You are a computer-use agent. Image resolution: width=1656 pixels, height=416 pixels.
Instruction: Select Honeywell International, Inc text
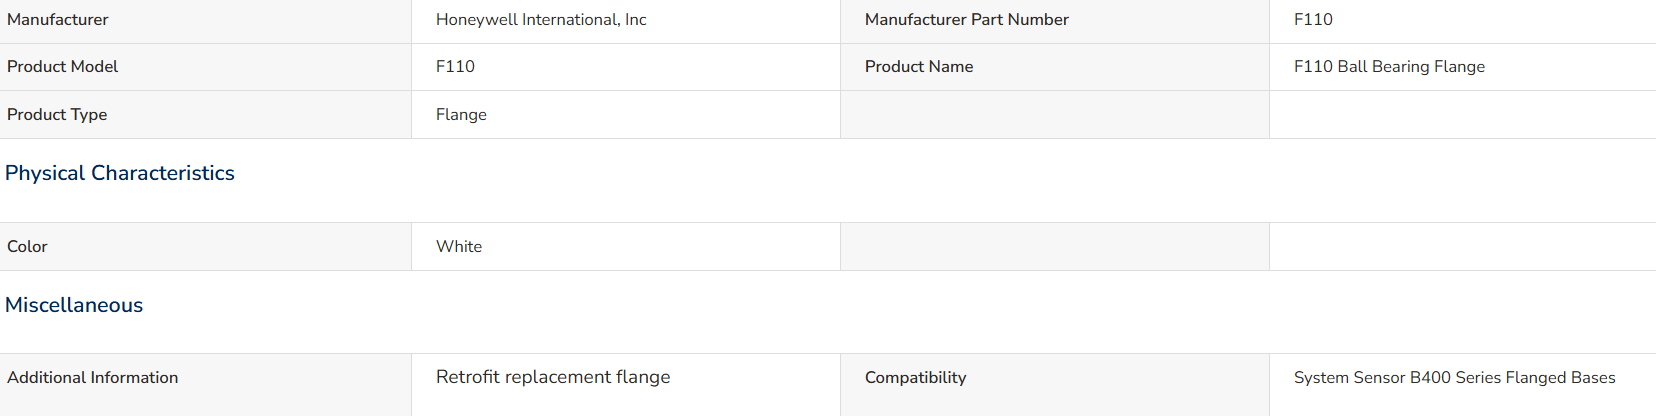[541, 20]
